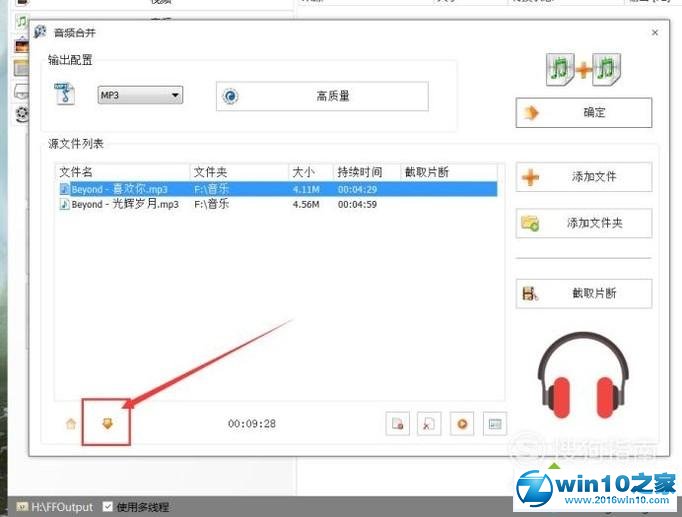Click the 截取片断 clip segment button
The image size is (682, 517).
tap(583, 293)
